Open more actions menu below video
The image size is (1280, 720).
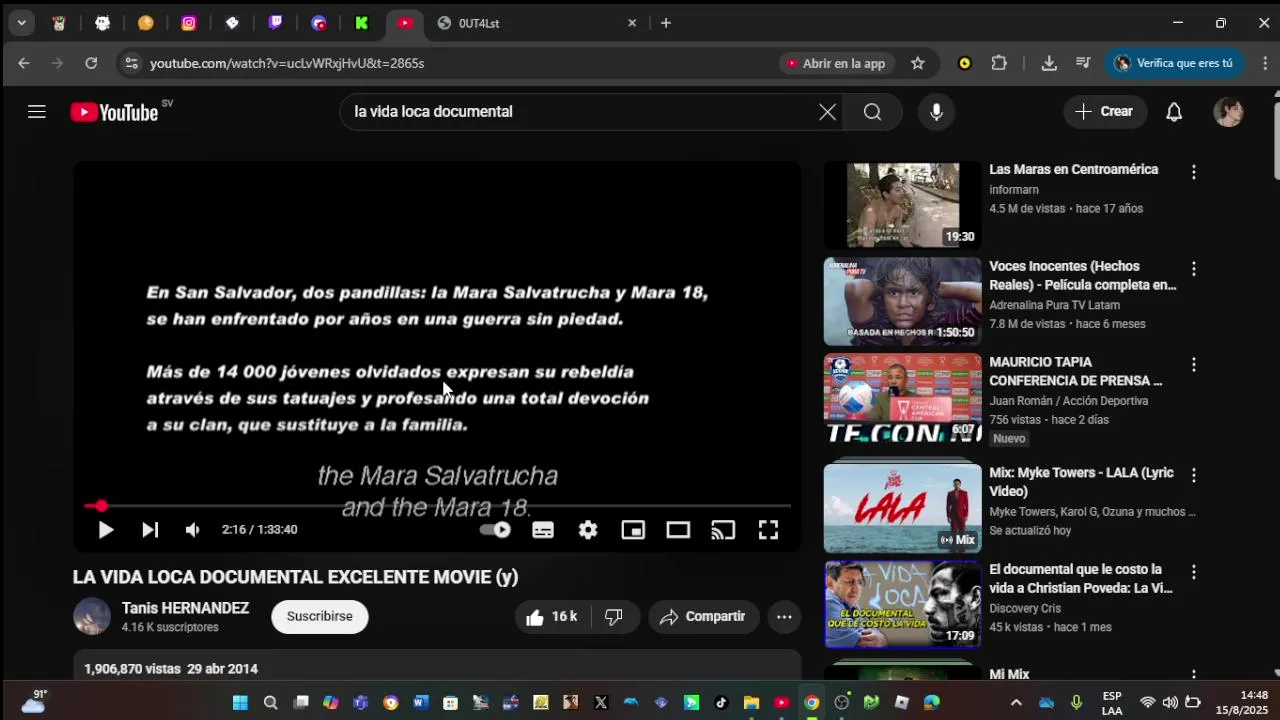coord(784,617)
